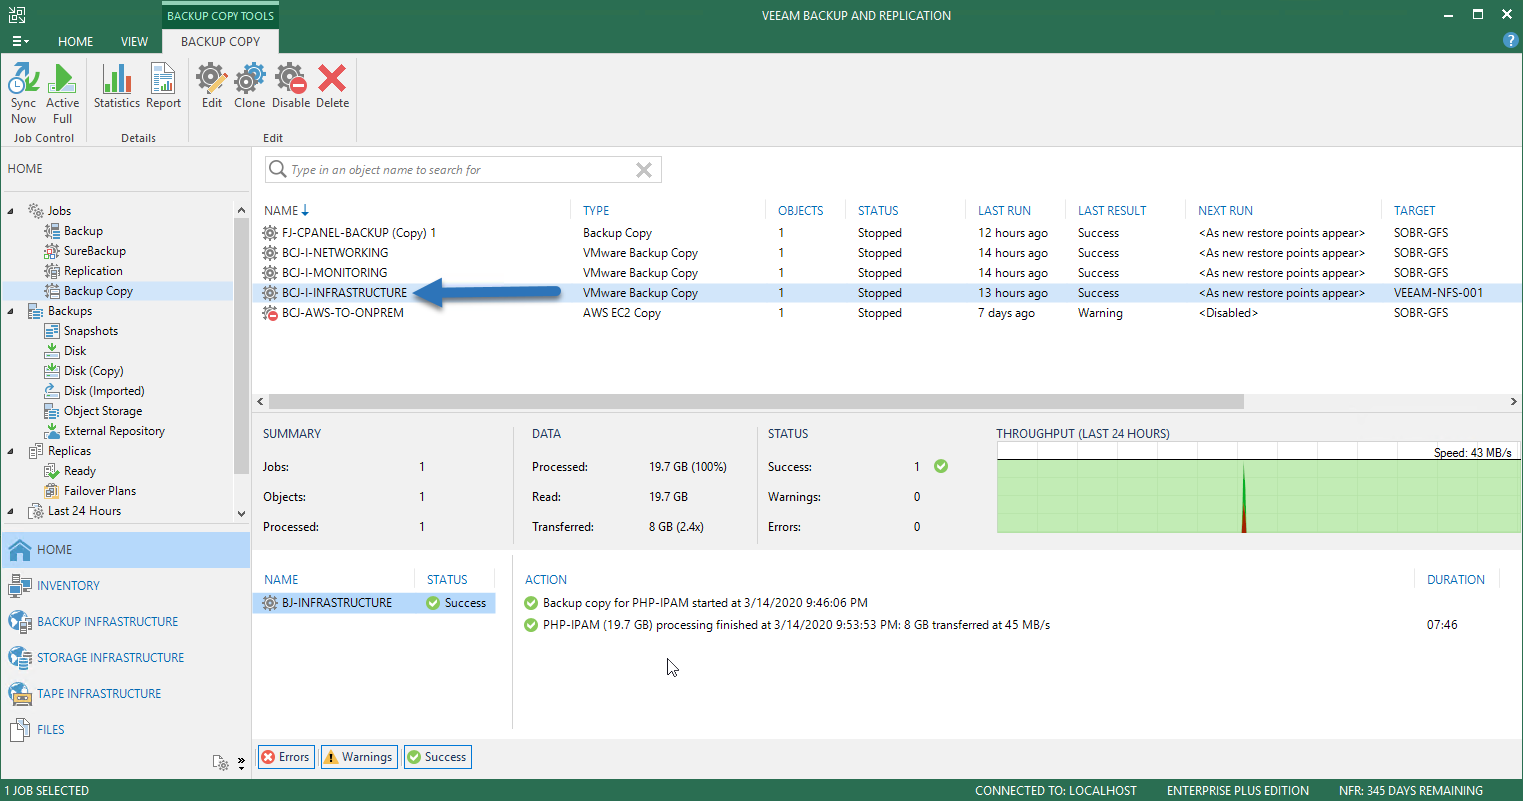Collapse the Replicas tree node
1523x801 pixels.
pyautogui.click(x=13, y=451)
